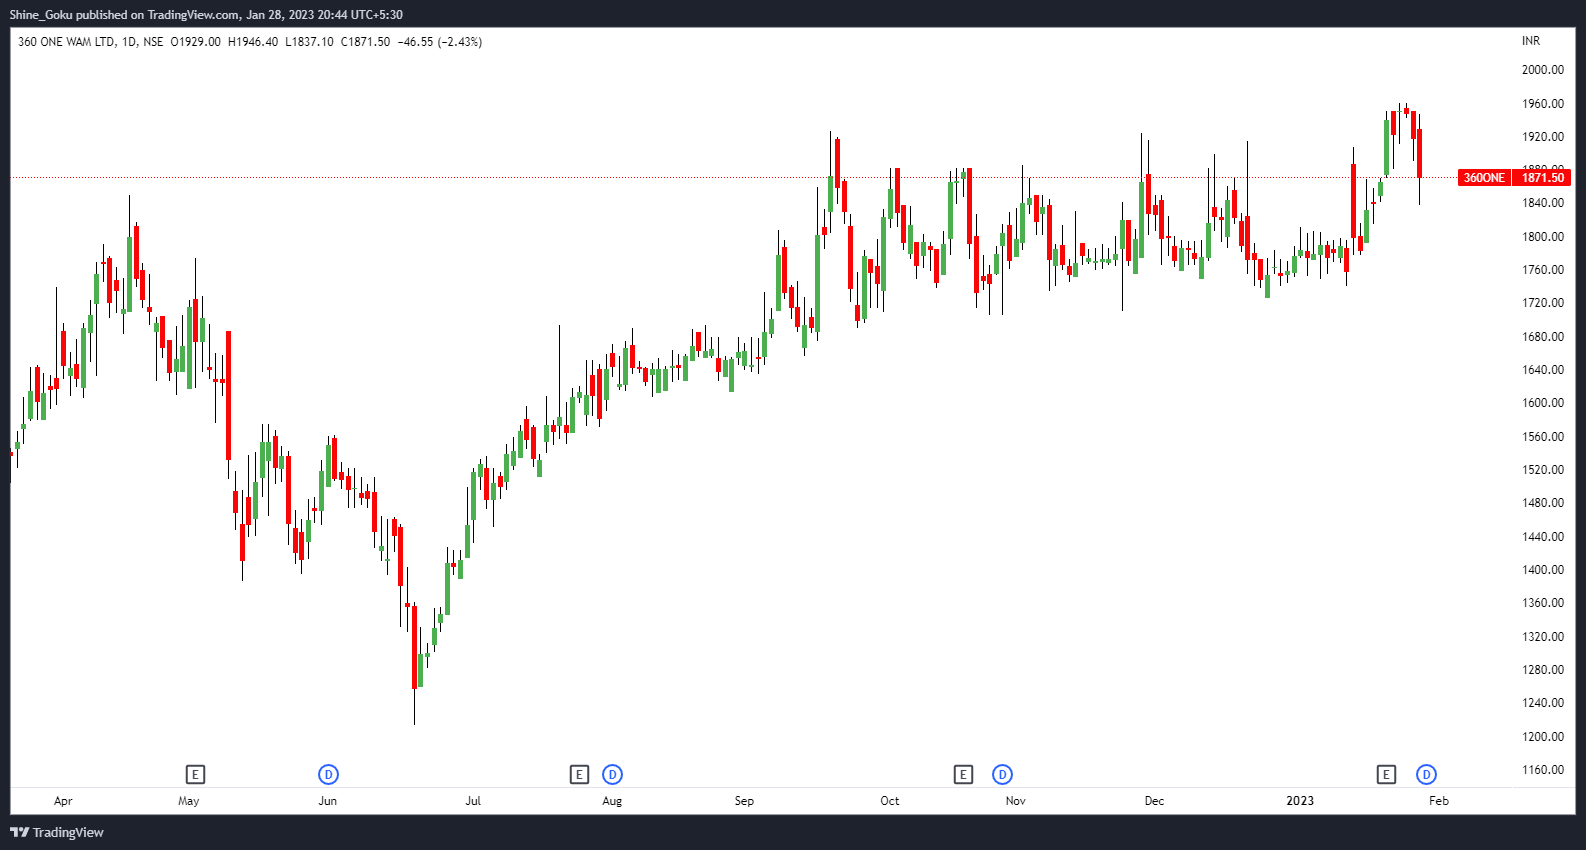Click the Apr label on time axis
The width and height of the screenshot is (1586, 850).
click(x=63, y=801)
